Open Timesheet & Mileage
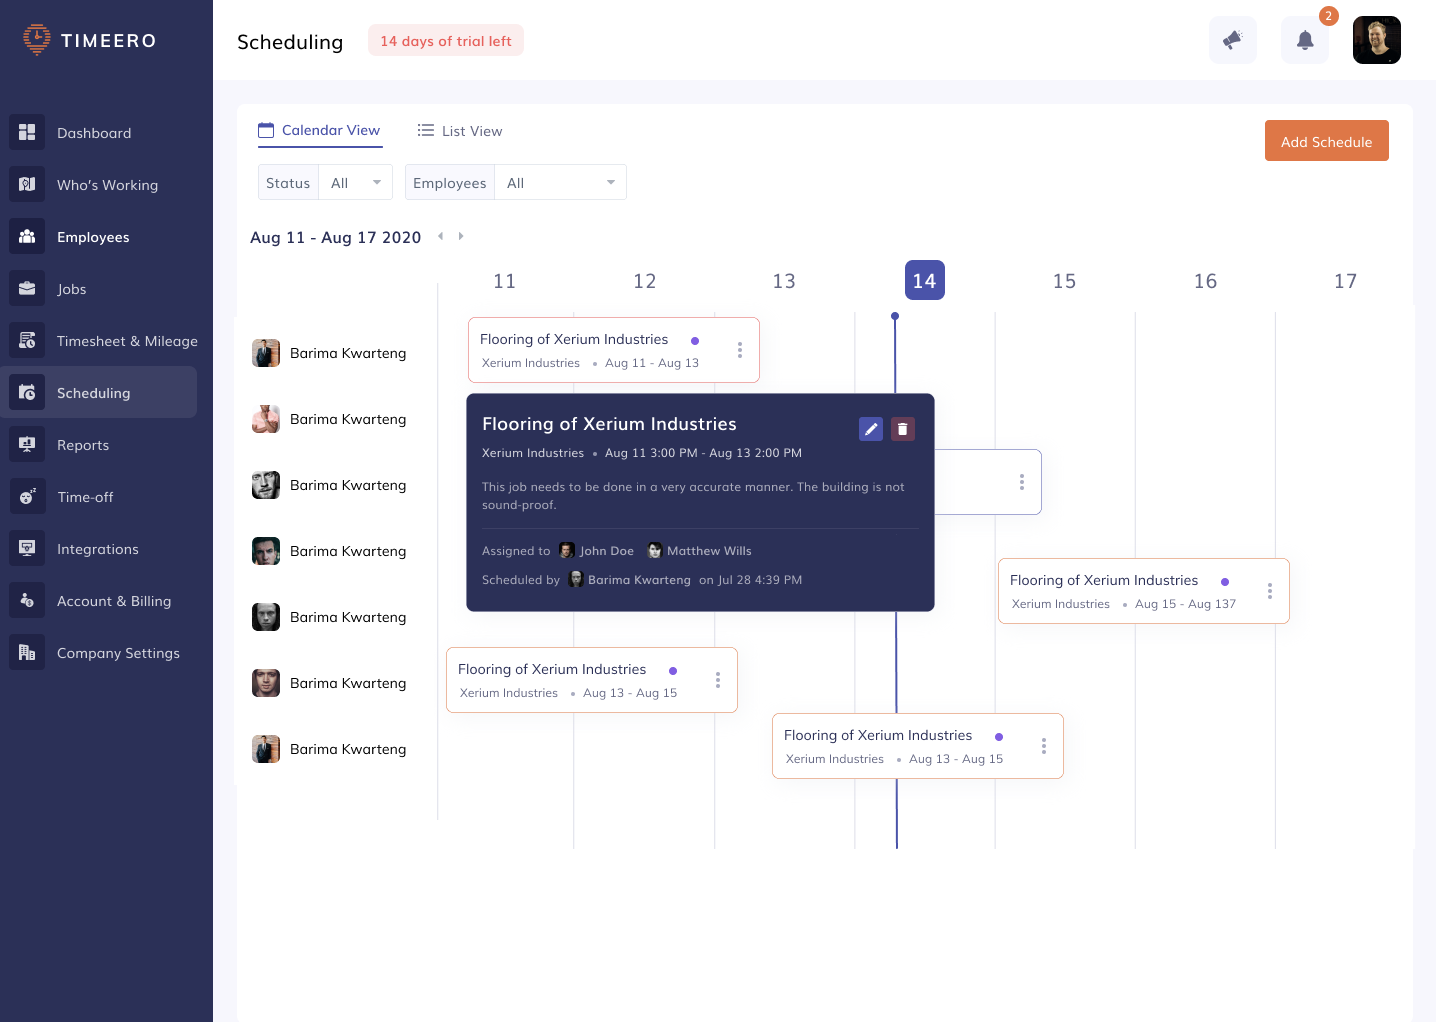Viewport: 1436px width, 1022px height. (x=126, y=340)
